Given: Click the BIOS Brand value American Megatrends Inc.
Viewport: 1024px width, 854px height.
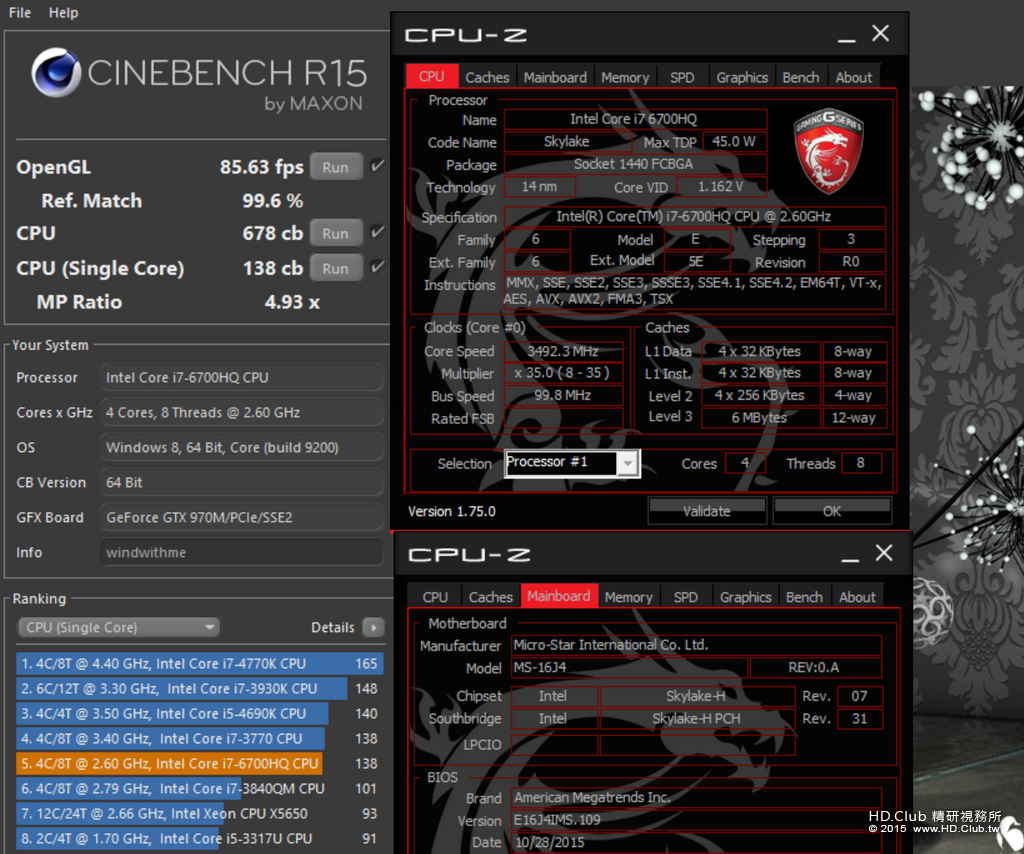Looking at the screenshot, I should 696,797.
